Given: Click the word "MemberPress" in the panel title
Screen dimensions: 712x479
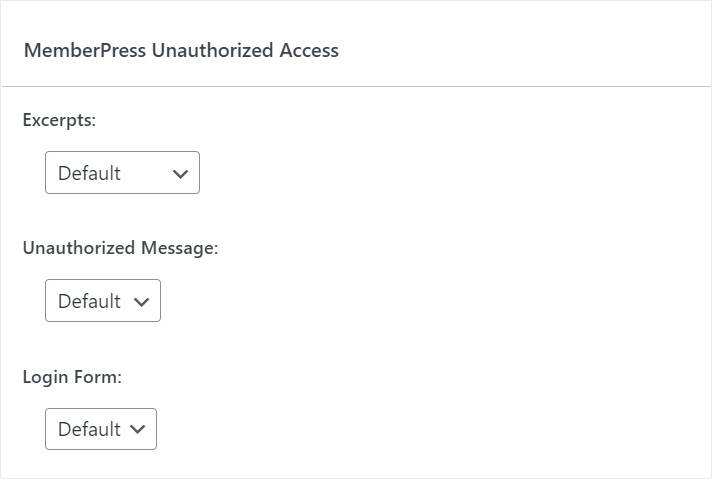Looking at the screenshot, I should pyautogui.click(x=85, y=50).
